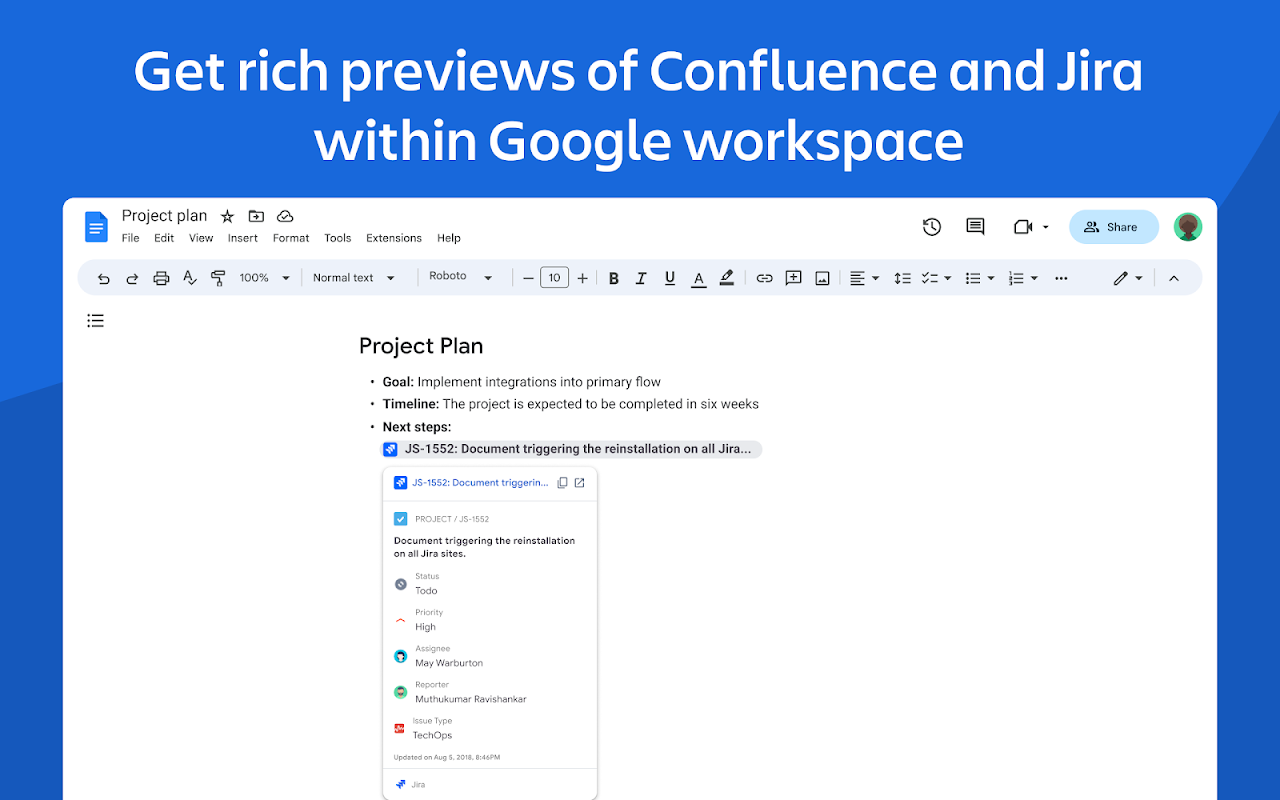1280x800 pixels.
Task: Collapse the toolbar with the chevron
Action: coord(1174,278)
